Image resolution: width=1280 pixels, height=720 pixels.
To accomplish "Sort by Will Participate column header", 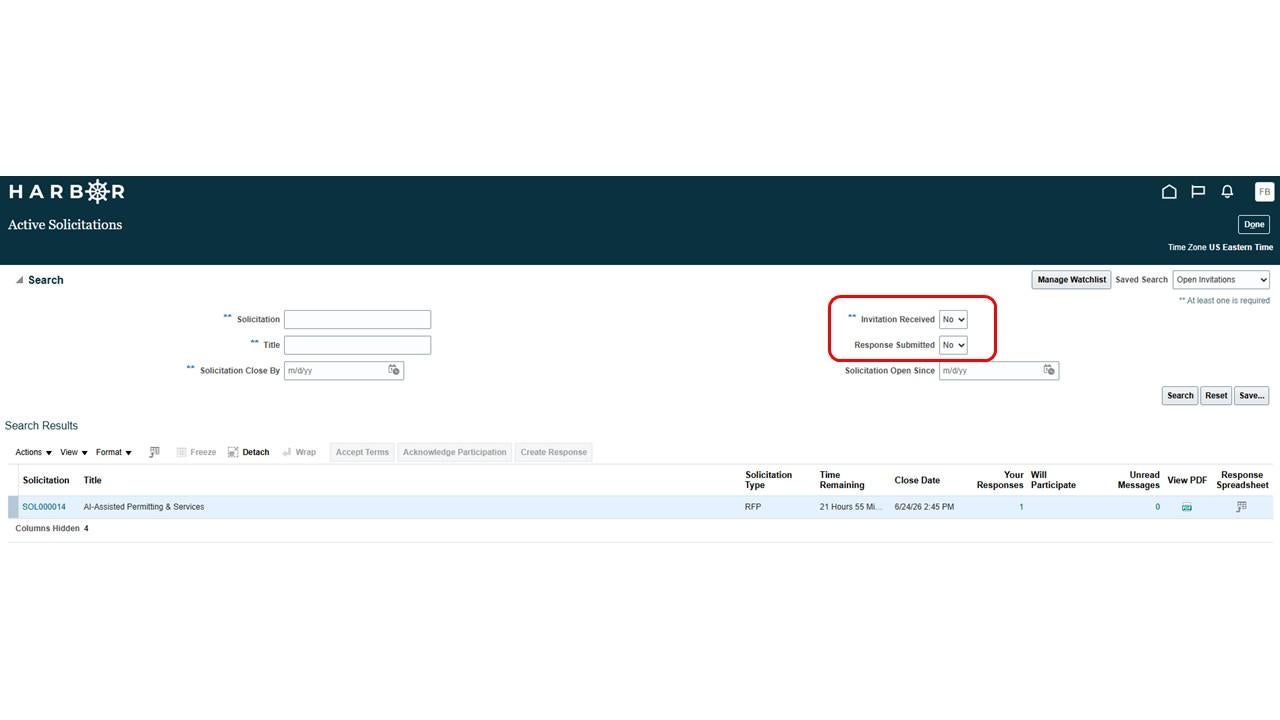I will [1053, 480].
